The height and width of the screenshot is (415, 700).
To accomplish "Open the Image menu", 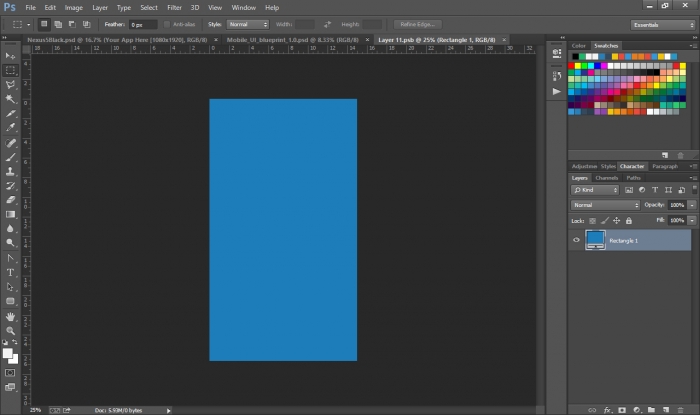I will coord(74,8).
